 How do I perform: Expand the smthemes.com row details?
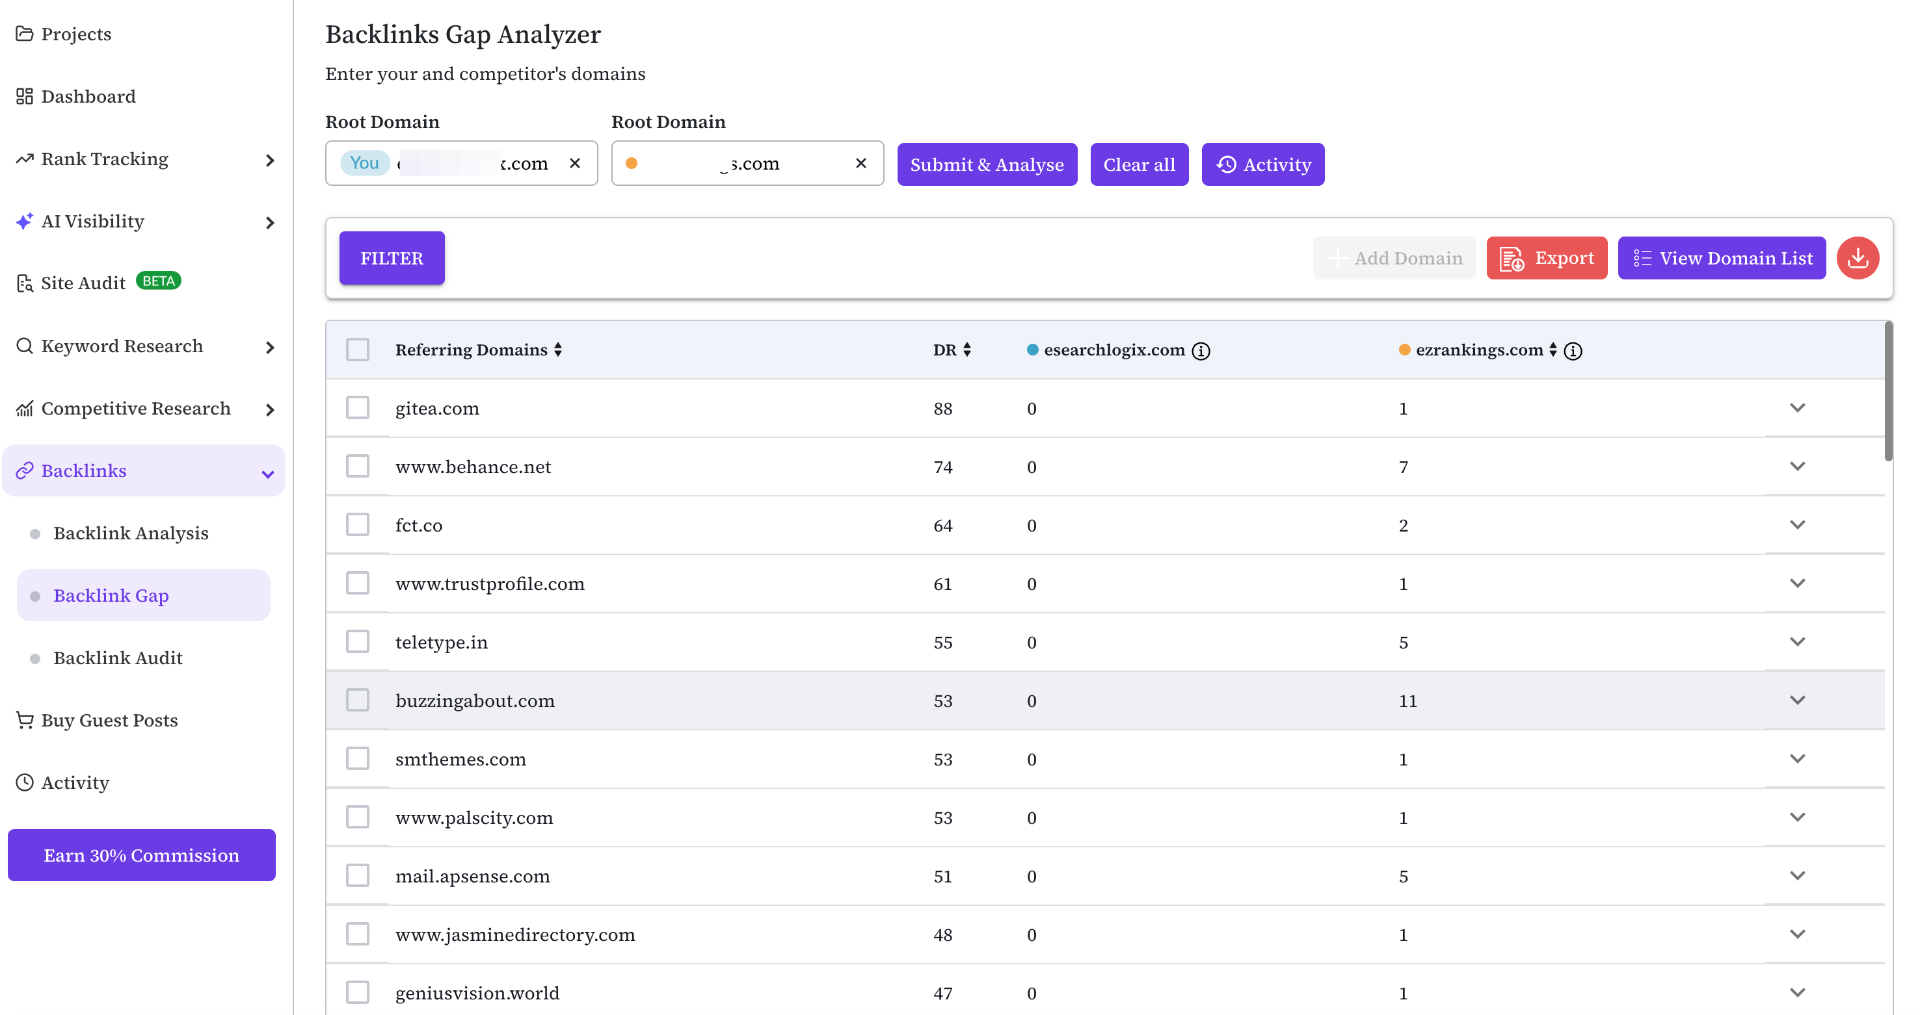(x=1798, y=759)
